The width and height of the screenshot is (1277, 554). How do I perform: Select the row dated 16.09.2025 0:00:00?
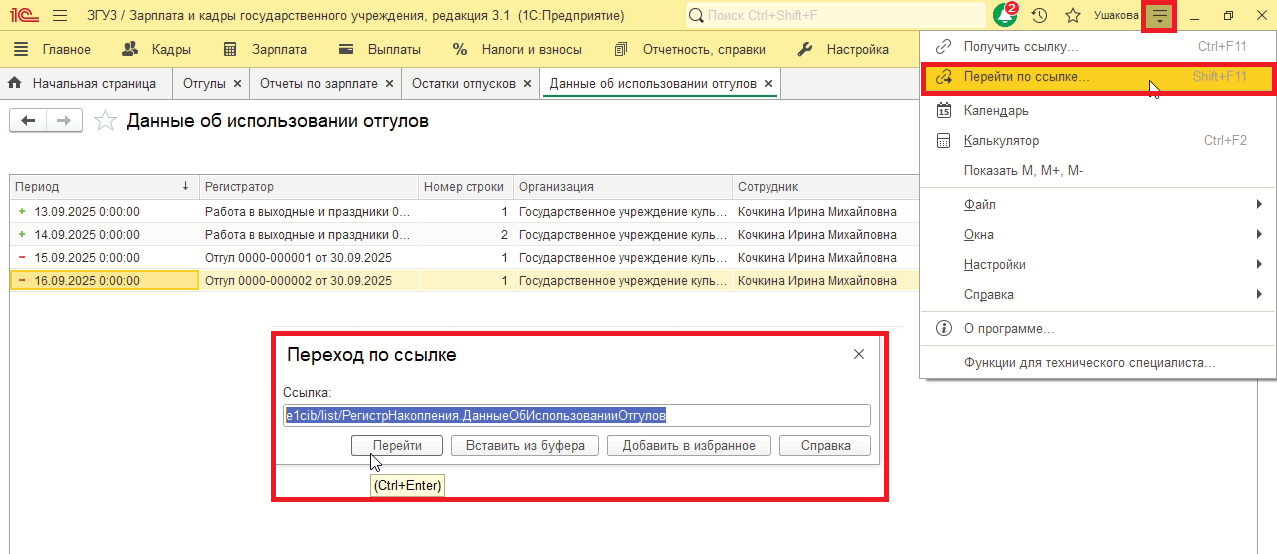[464, 281]
